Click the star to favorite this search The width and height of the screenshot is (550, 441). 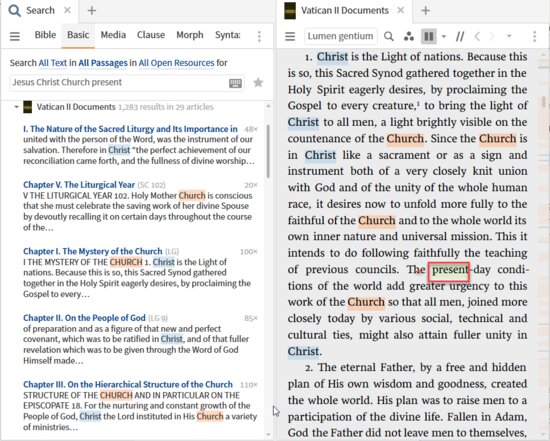[258, 83]
